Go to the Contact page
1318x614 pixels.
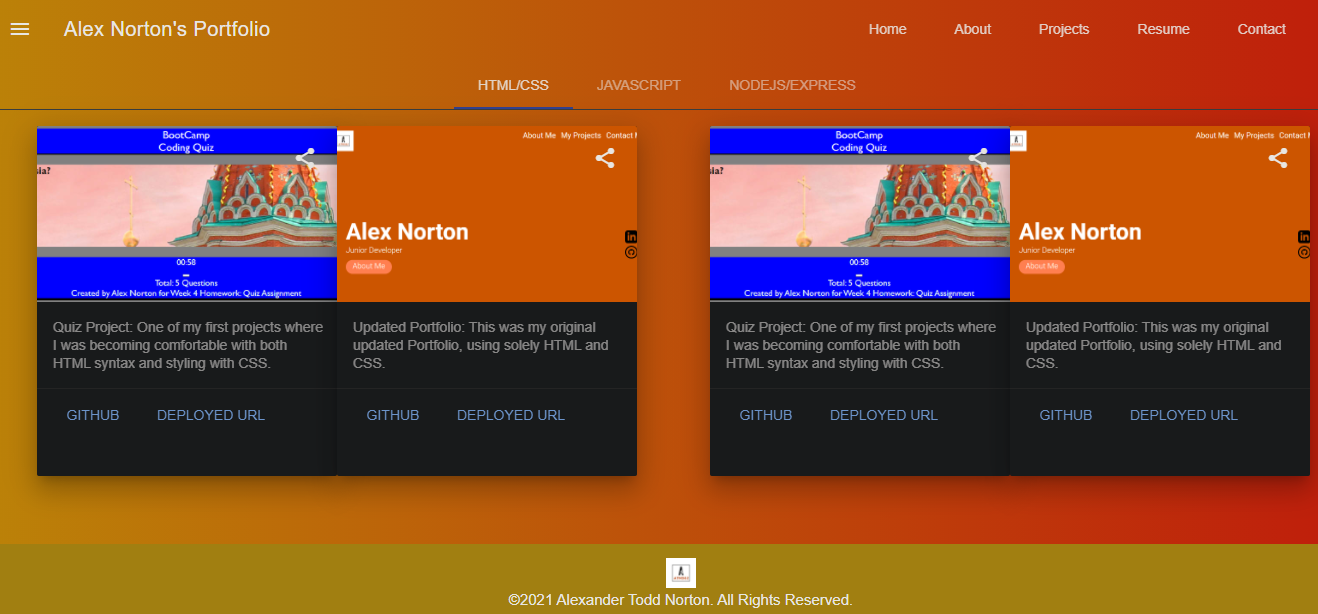point(1261,29)
